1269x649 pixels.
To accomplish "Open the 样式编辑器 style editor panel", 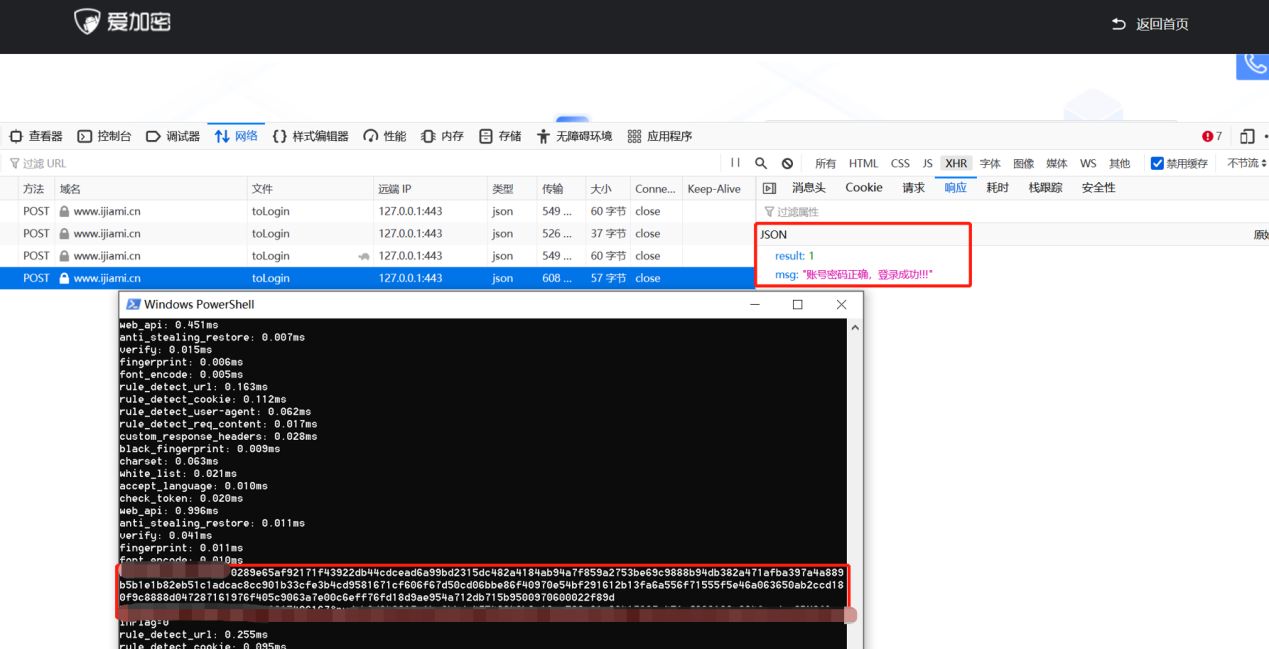I will [x=310, y=136].
